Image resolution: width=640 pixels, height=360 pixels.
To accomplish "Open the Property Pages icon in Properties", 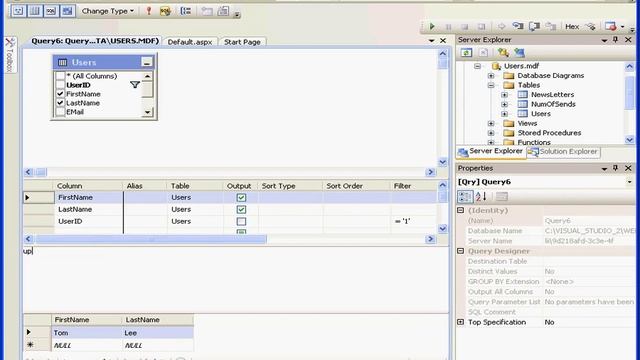I will tap(502, 197).
